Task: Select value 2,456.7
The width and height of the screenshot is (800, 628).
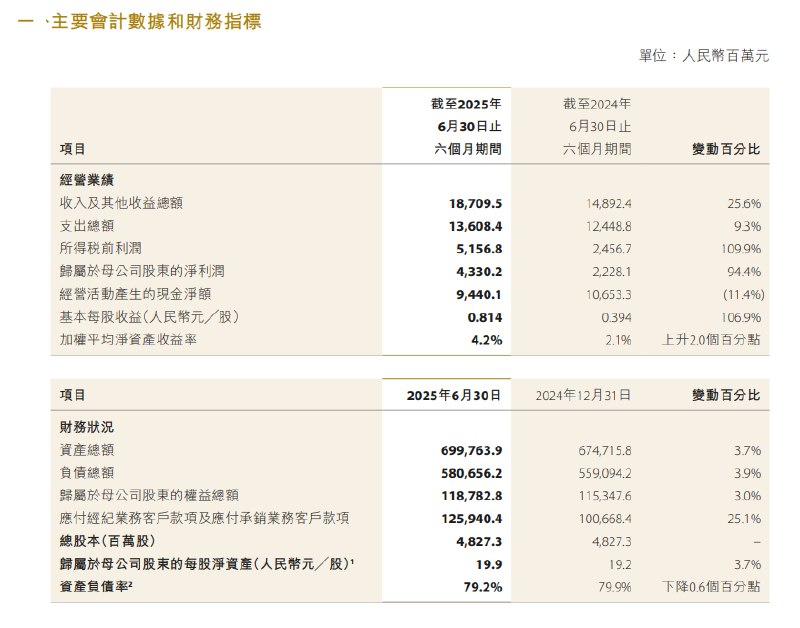Action: tap(612, 249)
